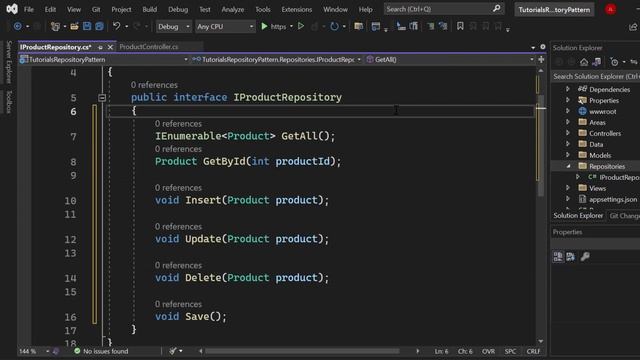The image size is (640, 360).
Task: Click the Categorized icon in the Properties panel
Action: click(x=558, y=256)
